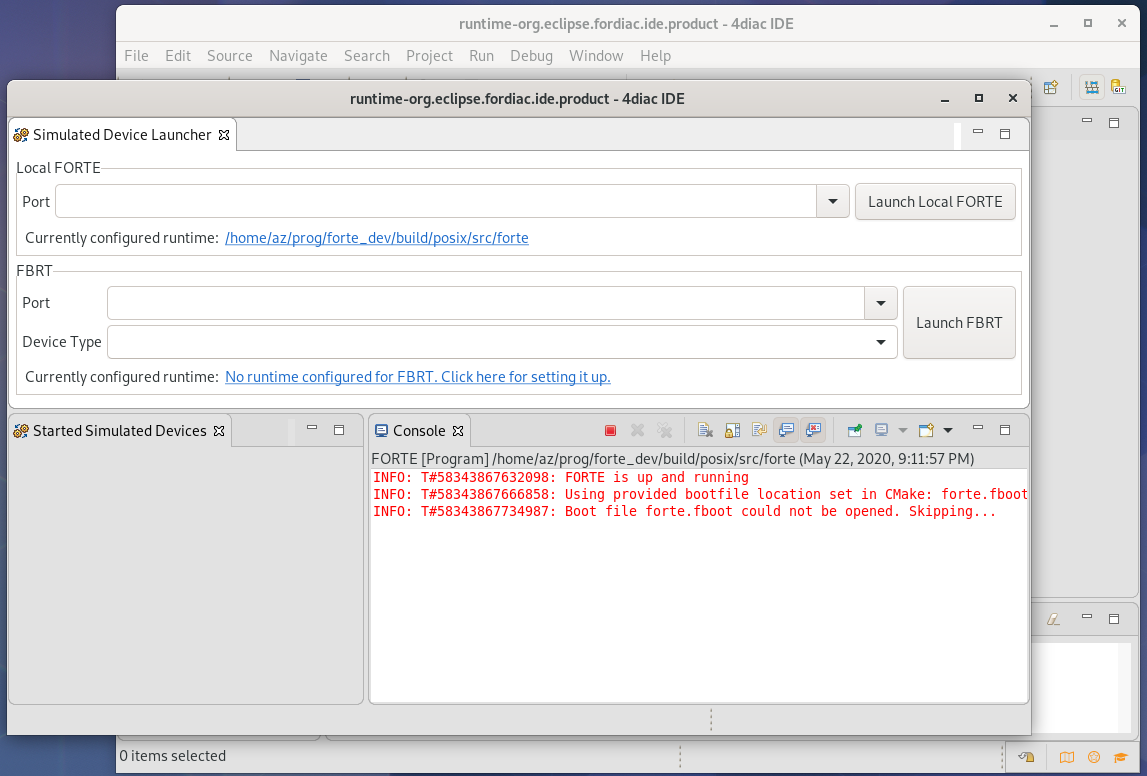1147x776 pixels.
Task: Click the orange star circle status bar icon
Action: [1094, 757]
